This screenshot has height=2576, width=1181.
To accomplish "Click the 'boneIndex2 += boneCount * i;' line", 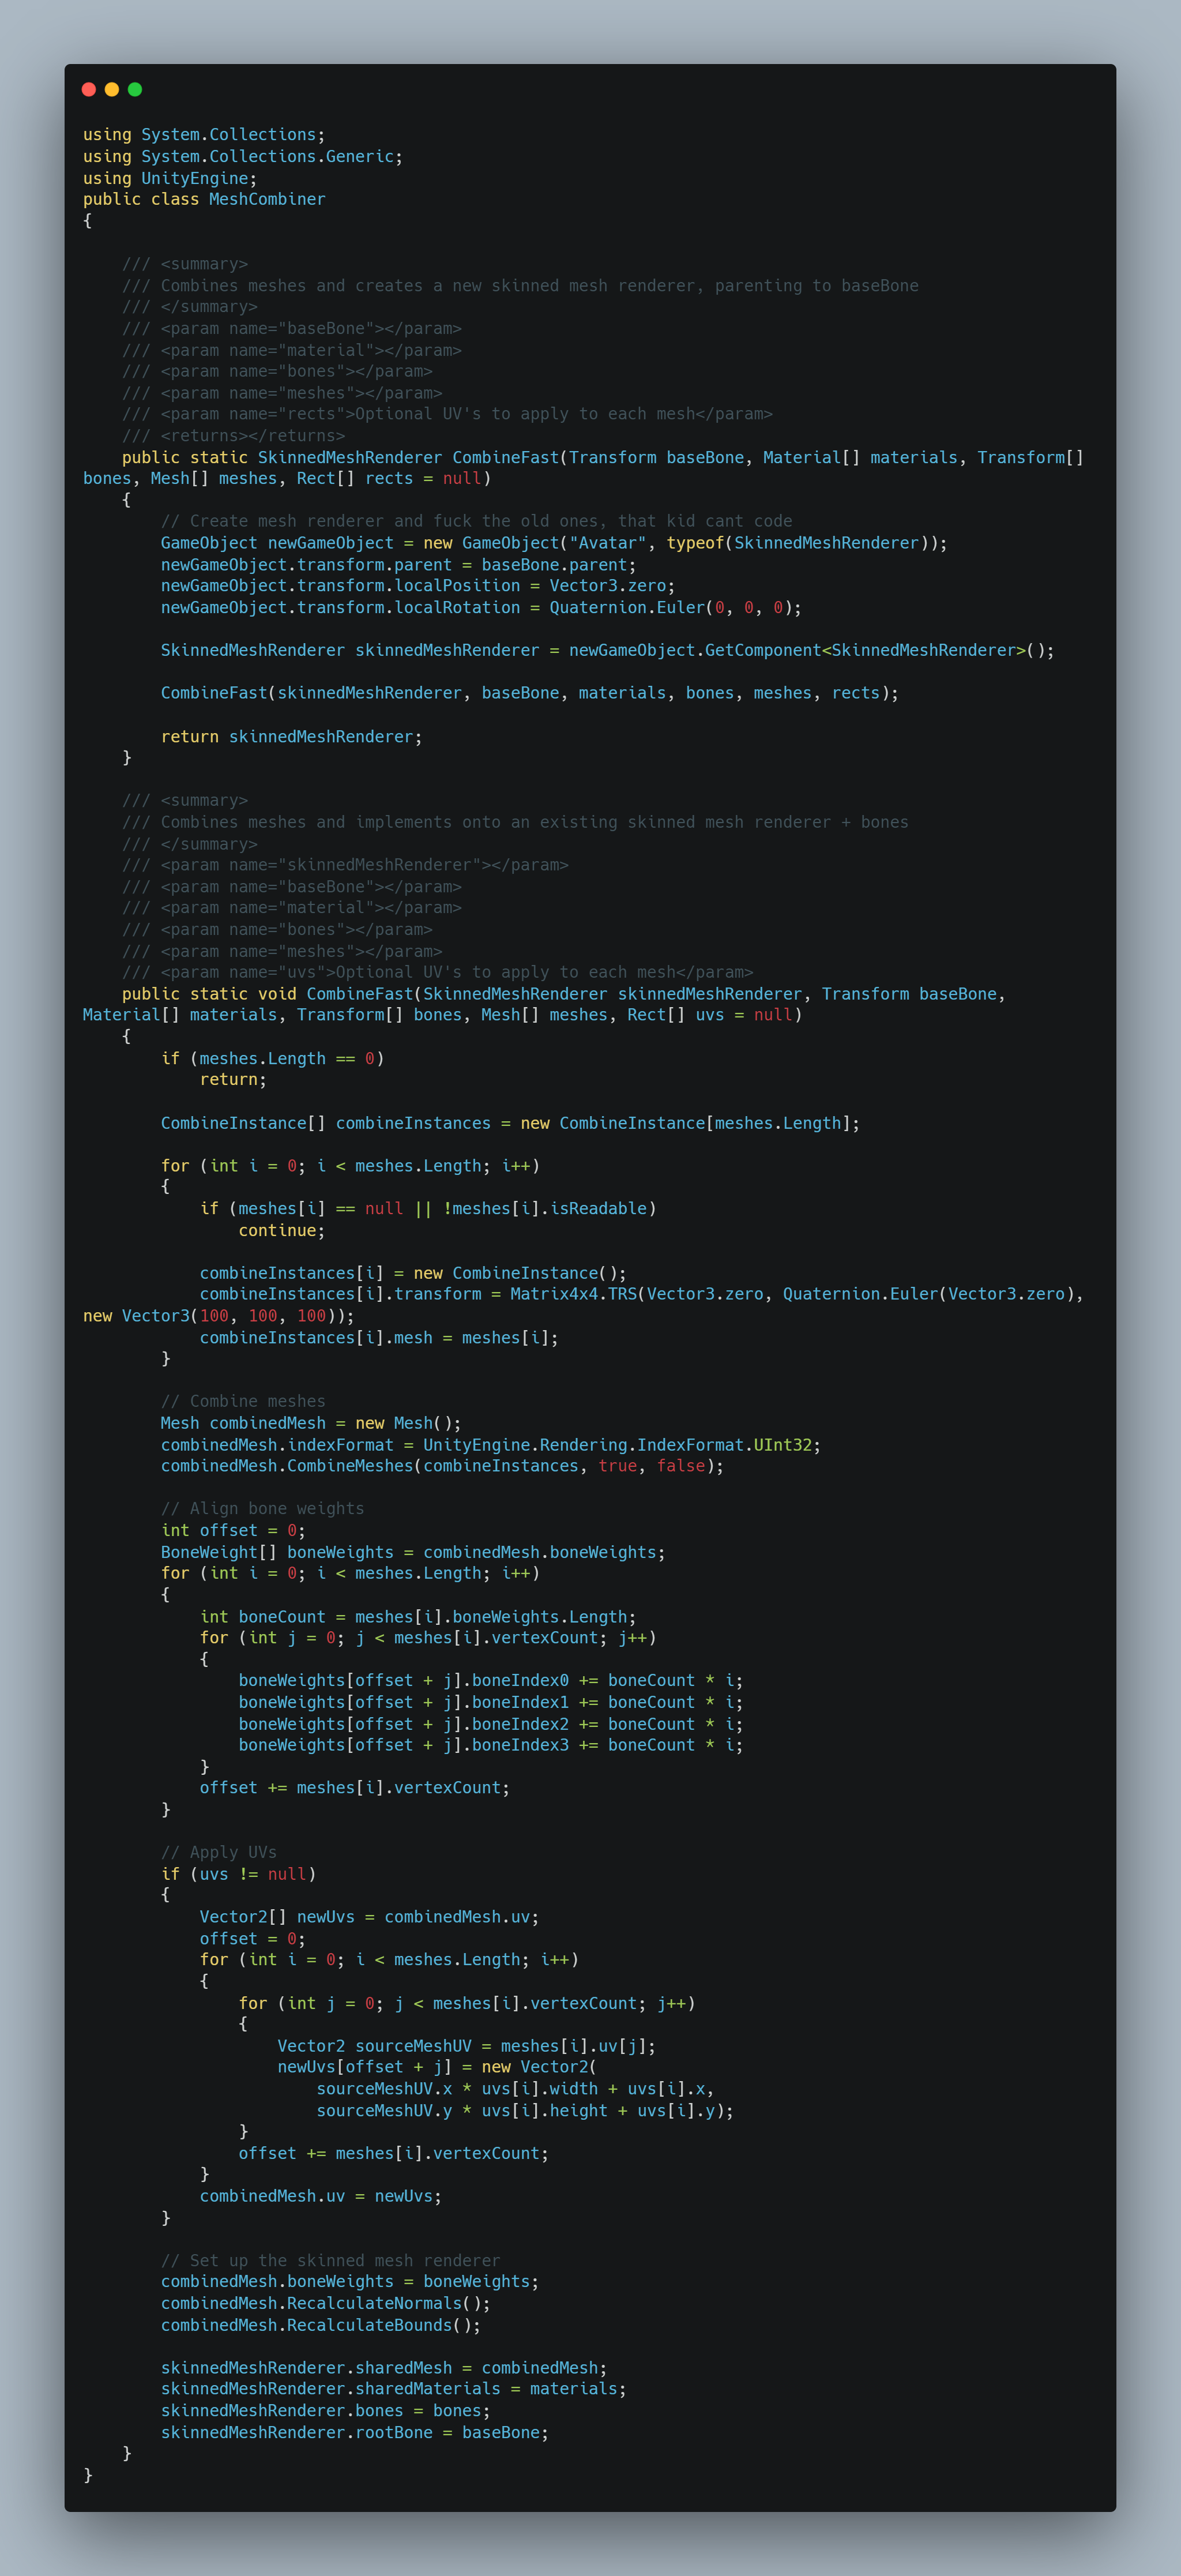I will coord(491,1724).
